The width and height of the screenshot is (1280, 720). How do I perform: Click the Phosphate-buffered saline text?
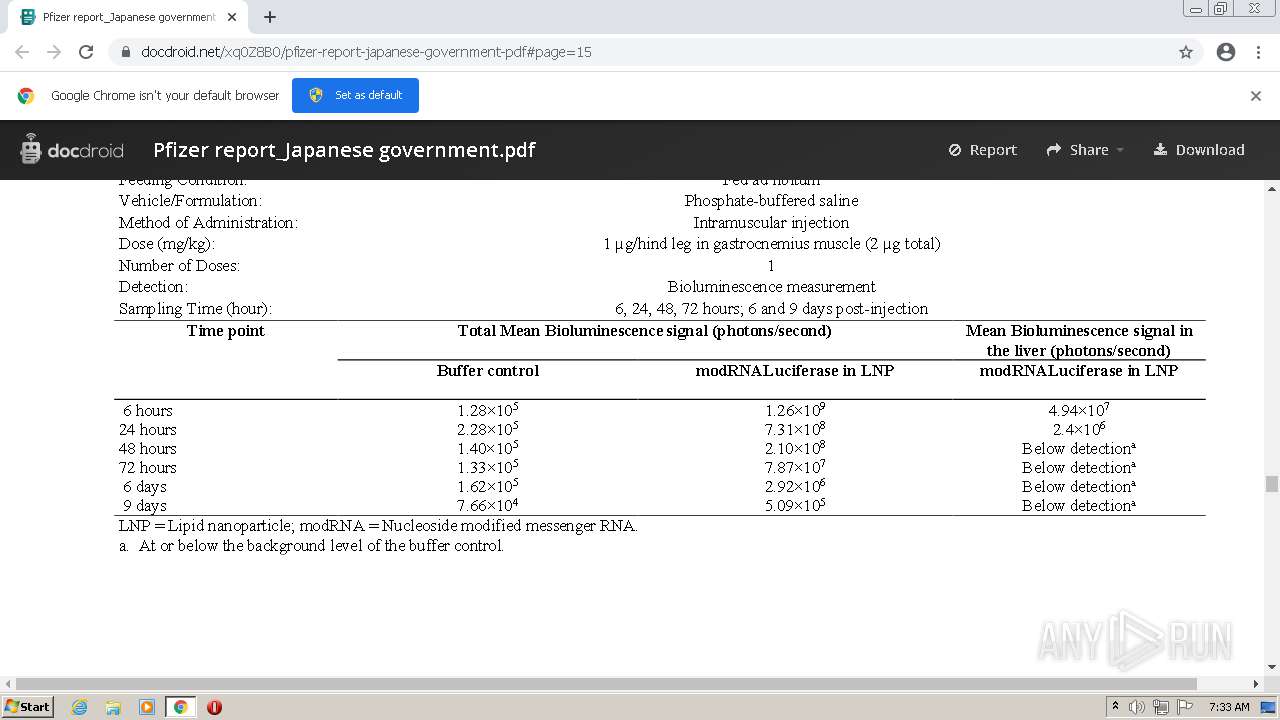[x=771, y=201]
